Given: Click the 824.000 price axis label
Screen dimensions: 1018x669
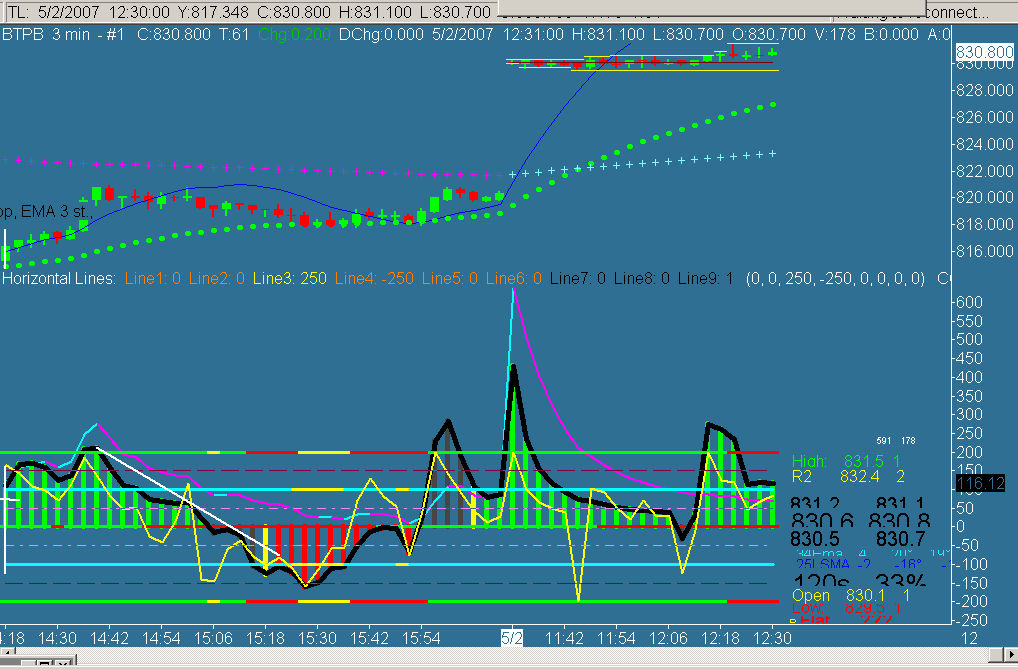Looking at the screenshot, I should pyautogui.click(x=984, y=144).
